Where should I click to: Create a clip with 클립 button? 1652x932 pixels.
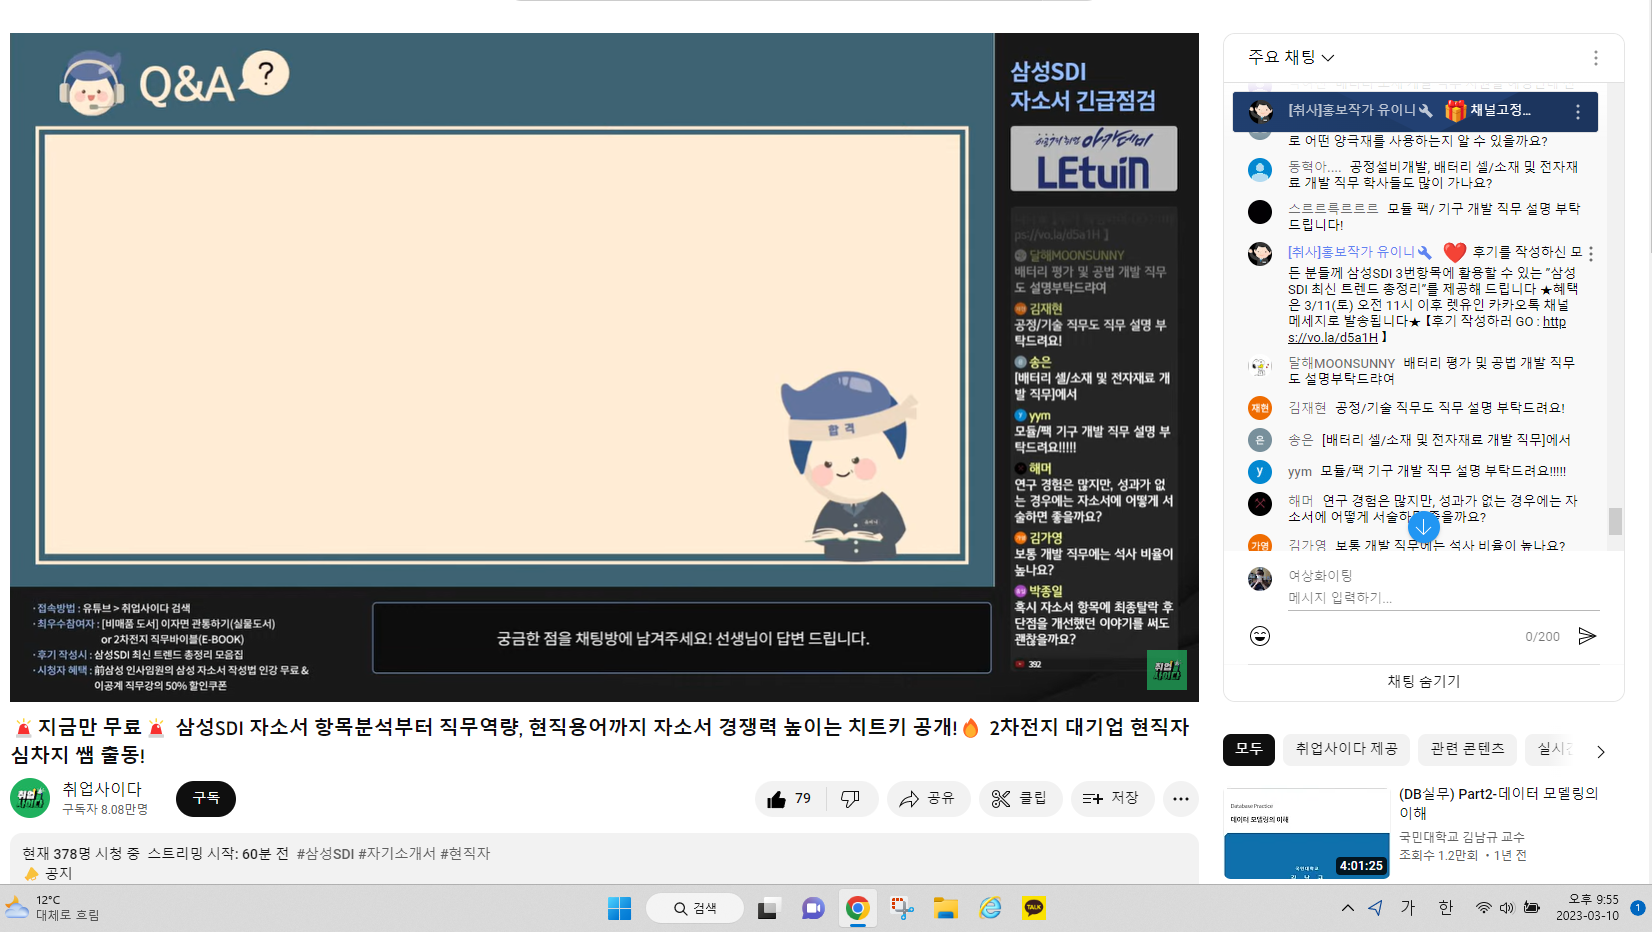[x=1019, y=799]
